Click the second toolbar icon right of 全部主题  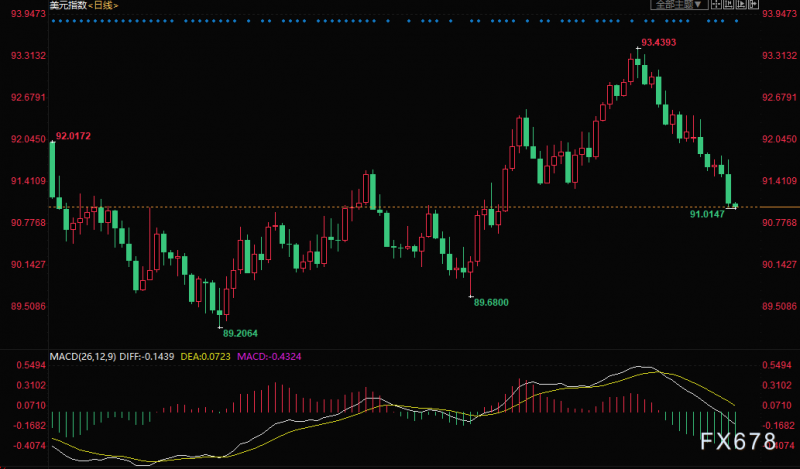pyautogui.click(x=729, y=5)
